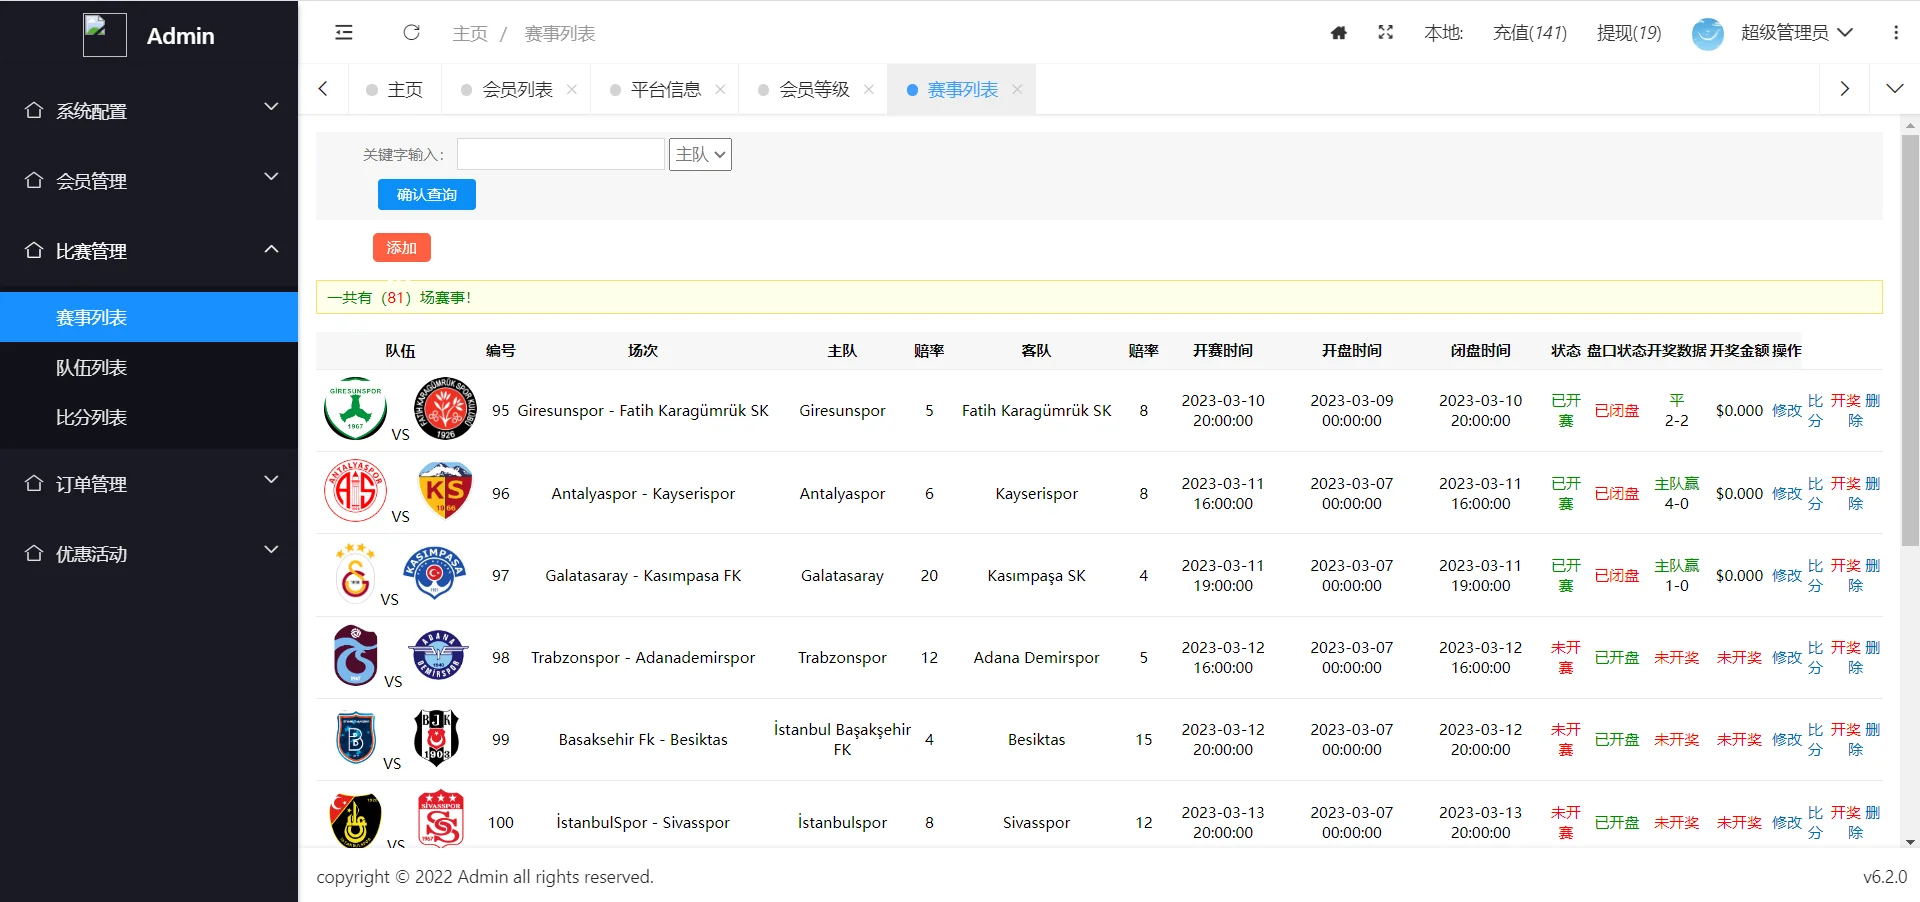This screenshot has width=1920, height=902.
Task: Click the home icon in the header
Action: (x=1339, y=33)
